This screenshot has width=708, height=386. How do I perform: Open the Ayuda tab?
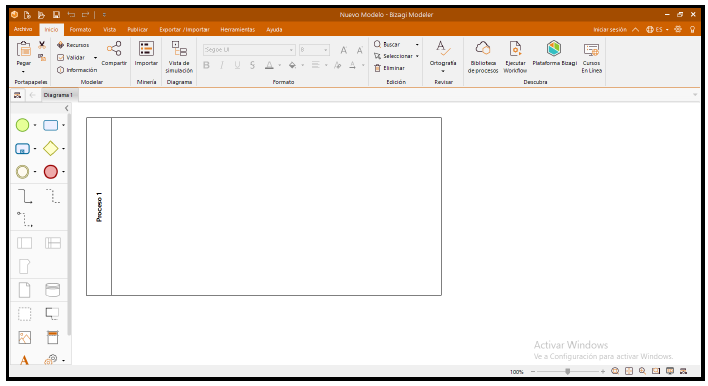click(274, 29)
